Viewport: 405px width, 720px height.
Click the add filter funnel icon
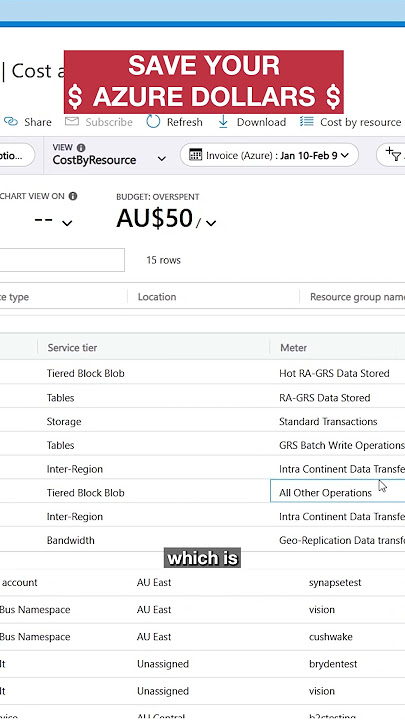(x=394, y=155)
